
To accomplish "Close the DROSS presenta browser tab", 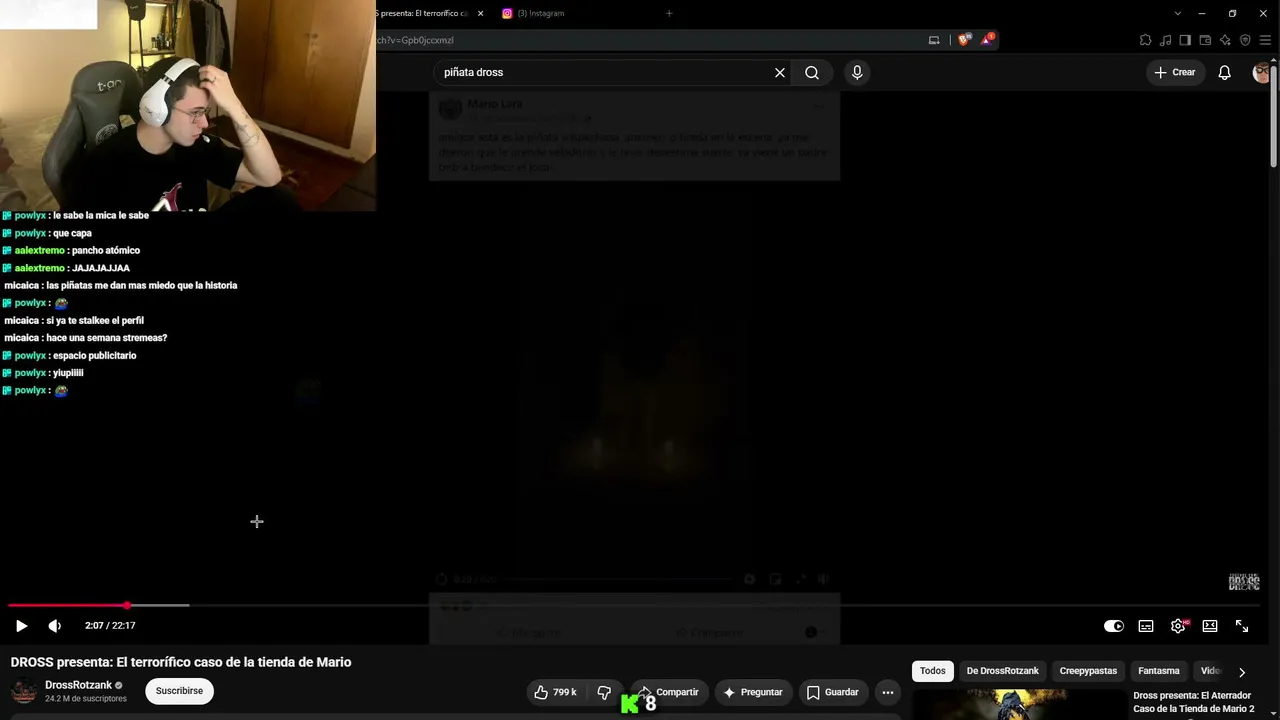I will (x=480, y=13).
